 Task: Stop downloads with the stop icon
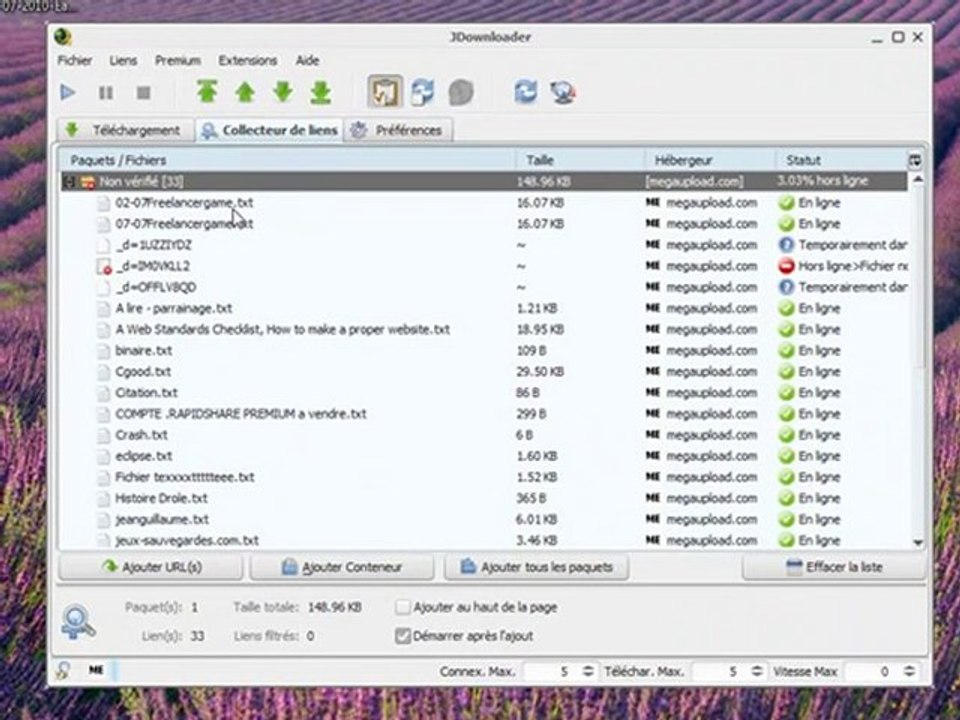pos(143,92)
